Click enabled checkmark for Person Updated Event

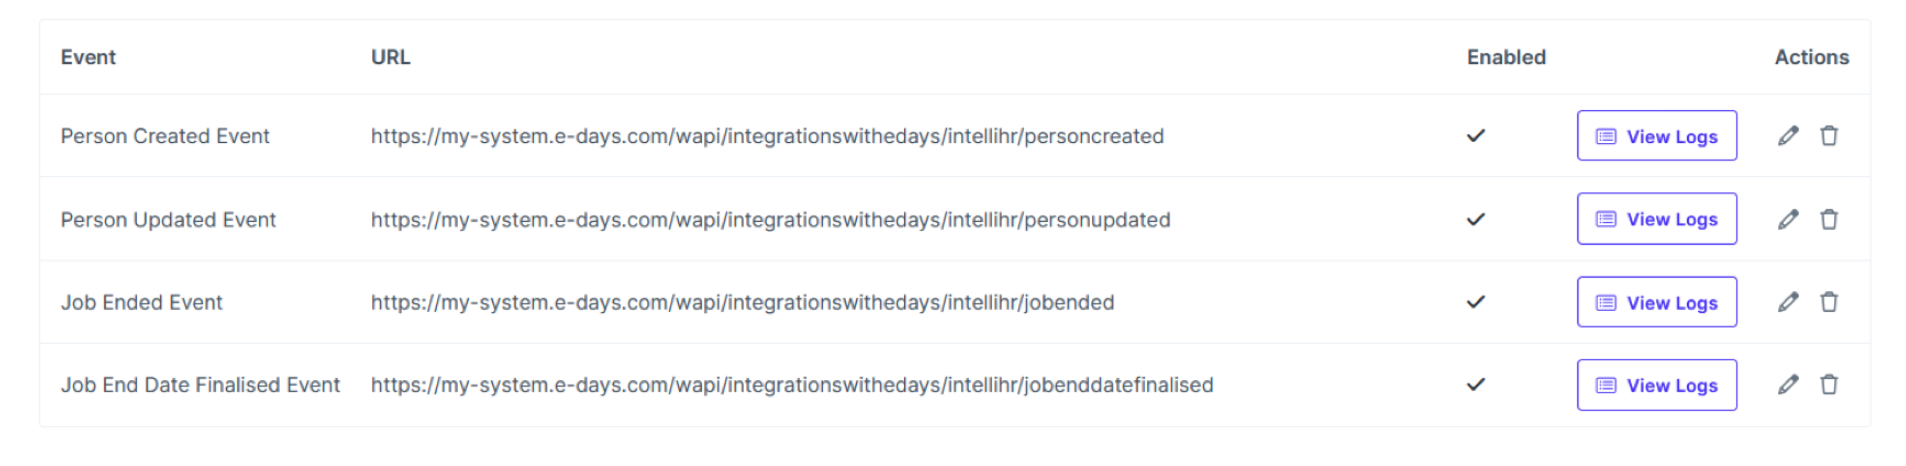(1476, 219)
